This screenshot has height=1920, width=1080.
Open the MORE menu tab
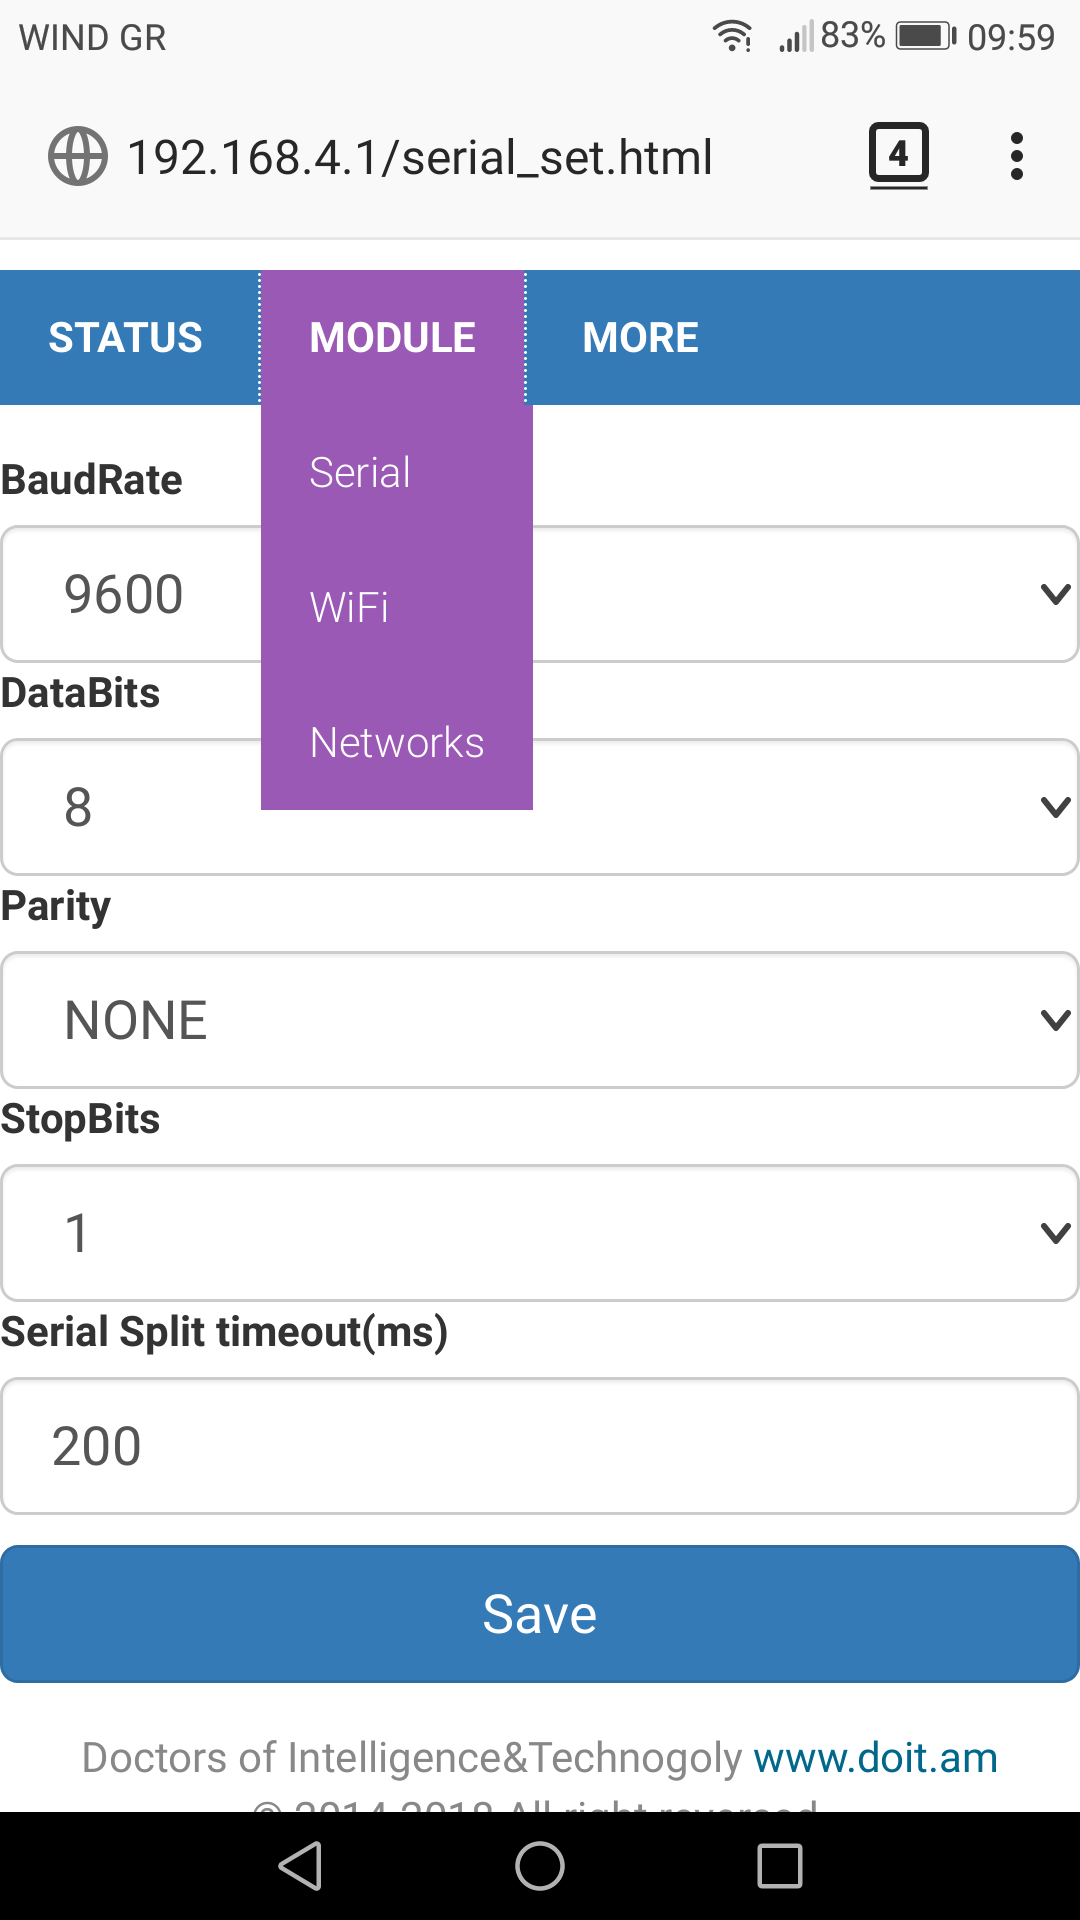click(640, 338)
